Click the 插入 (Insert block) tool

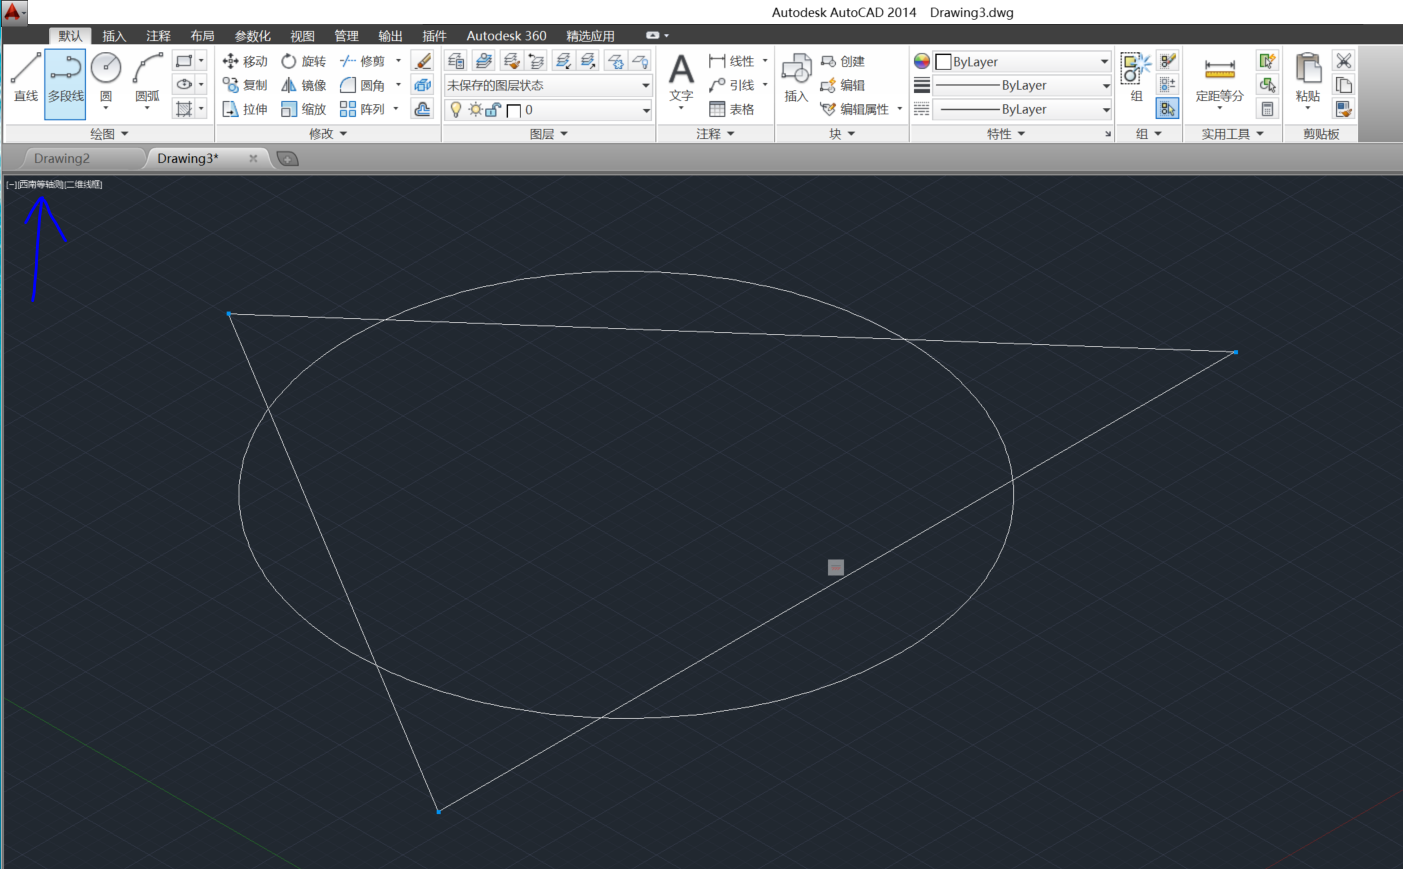coord(796,78)
